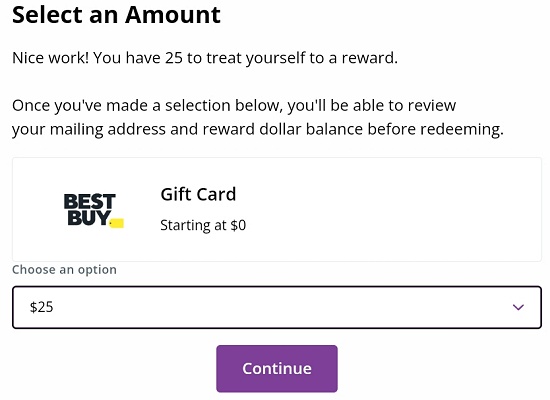Viewport: 550px width, 400px height.
Task: Click the number 25 in reward message
Action: tap(174, 58)
